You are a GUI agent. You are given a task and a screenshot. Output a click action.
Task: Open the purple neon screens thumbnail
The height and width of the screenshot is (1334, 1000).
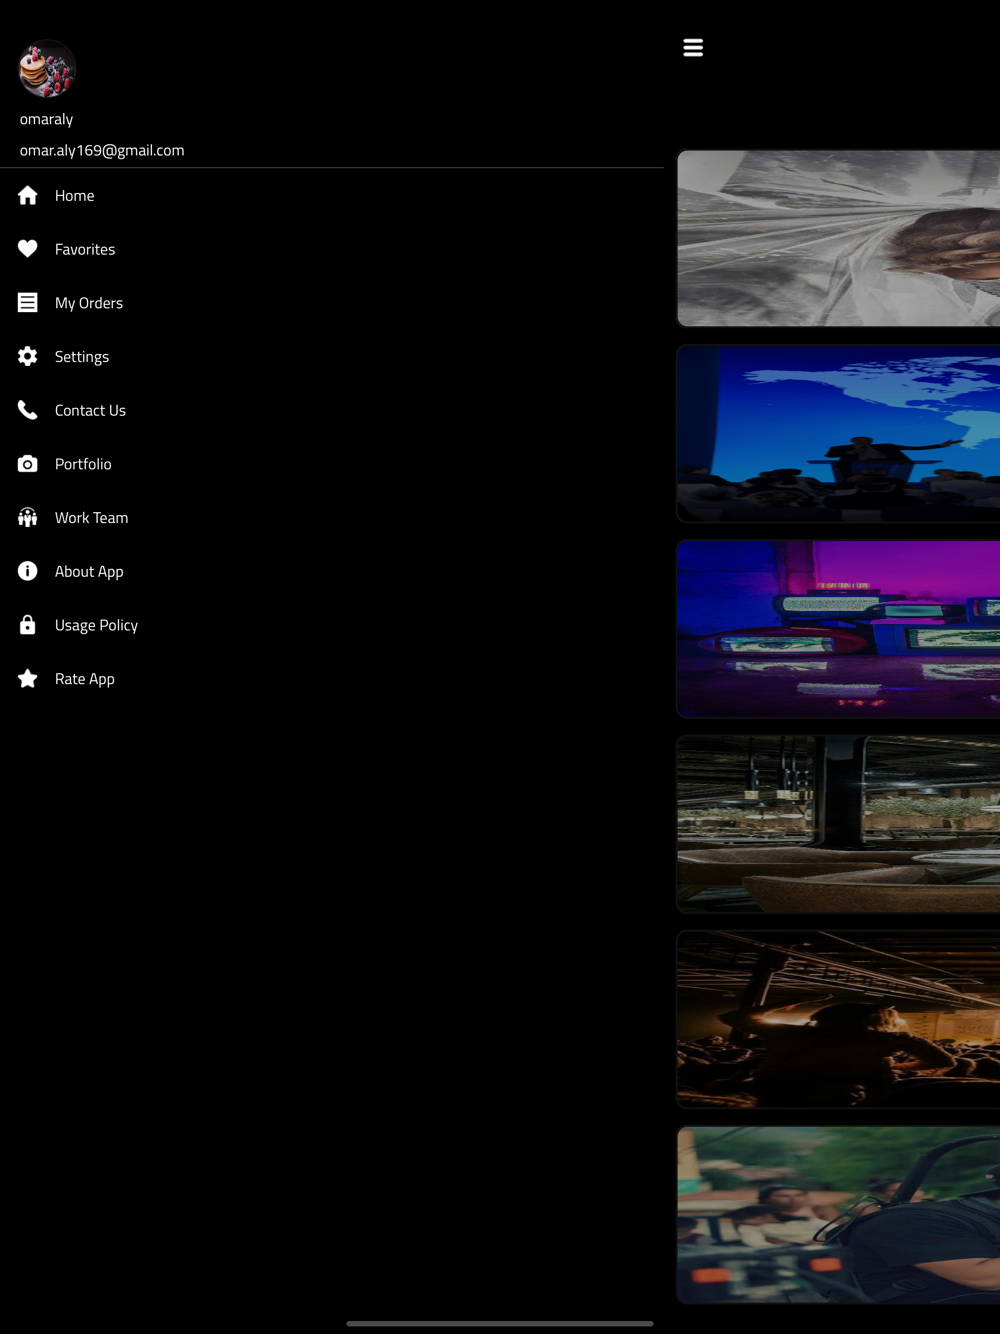(x=839, y=629)
